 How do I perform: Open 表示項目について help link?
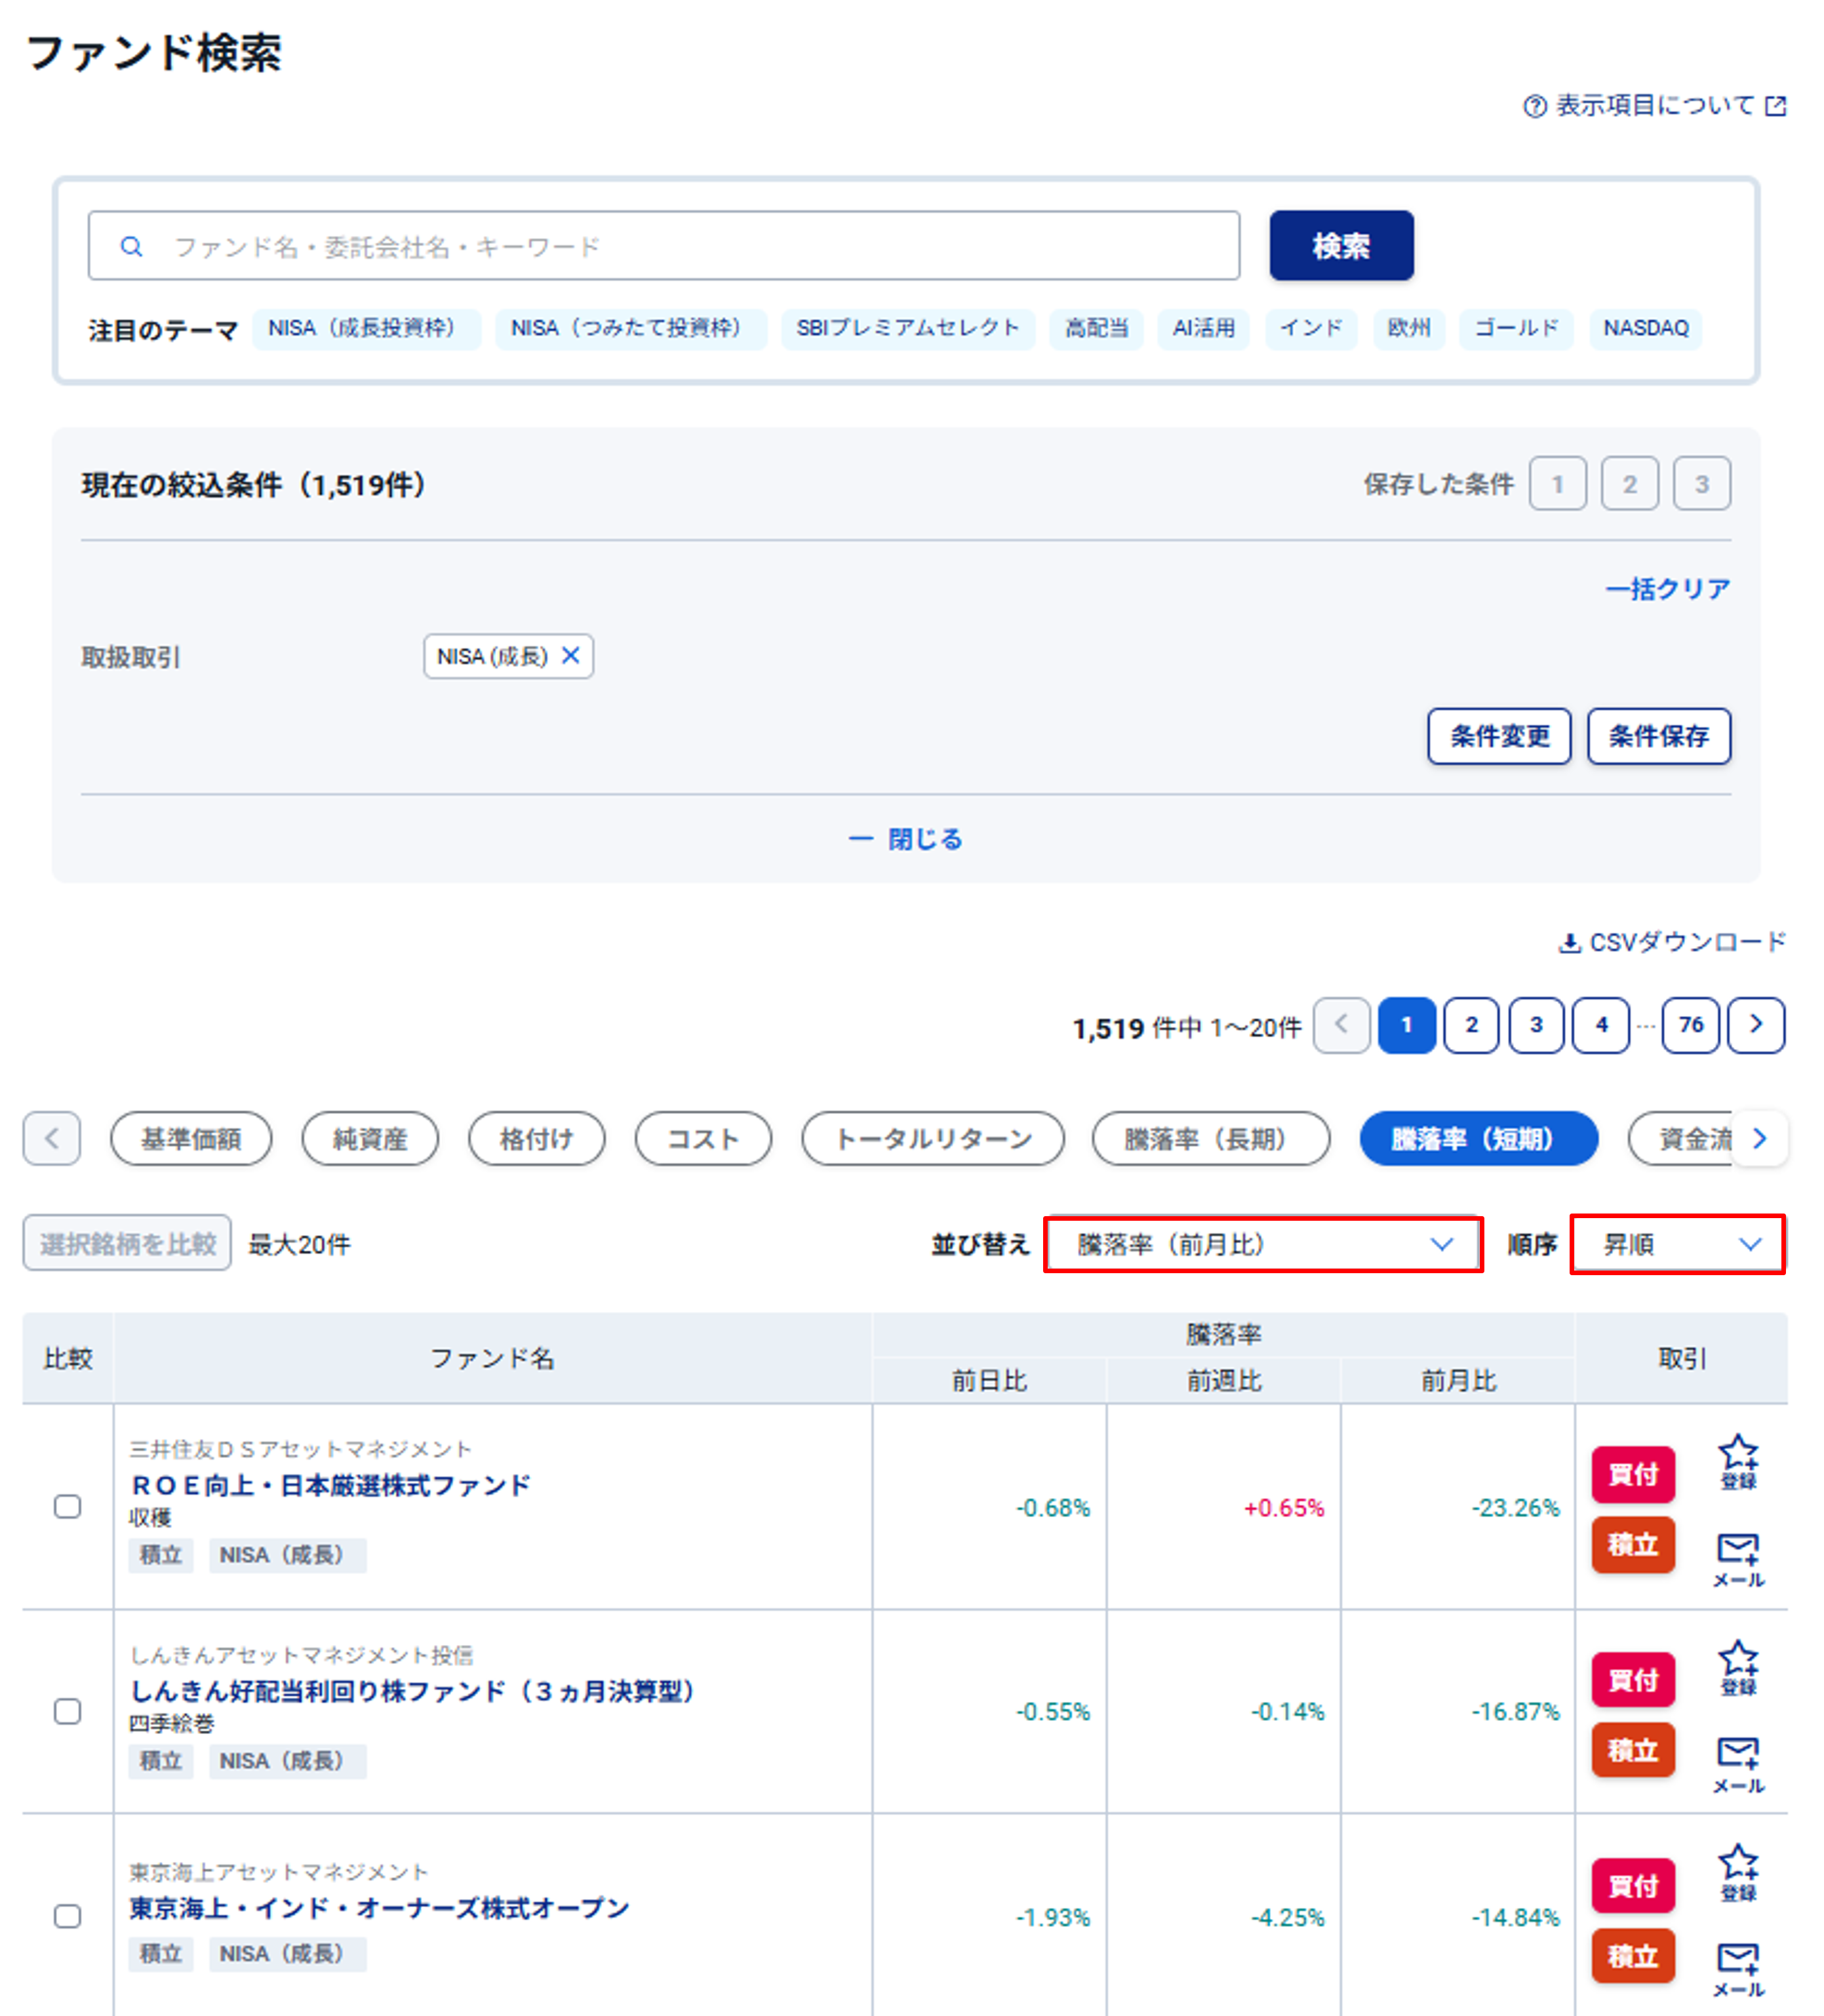pos(1654,106)
